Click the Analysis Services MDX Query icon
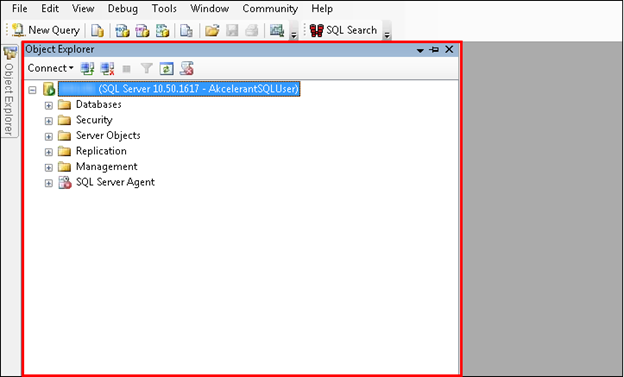The height and width of the screenshot is (377, 624). click(122, 30)
